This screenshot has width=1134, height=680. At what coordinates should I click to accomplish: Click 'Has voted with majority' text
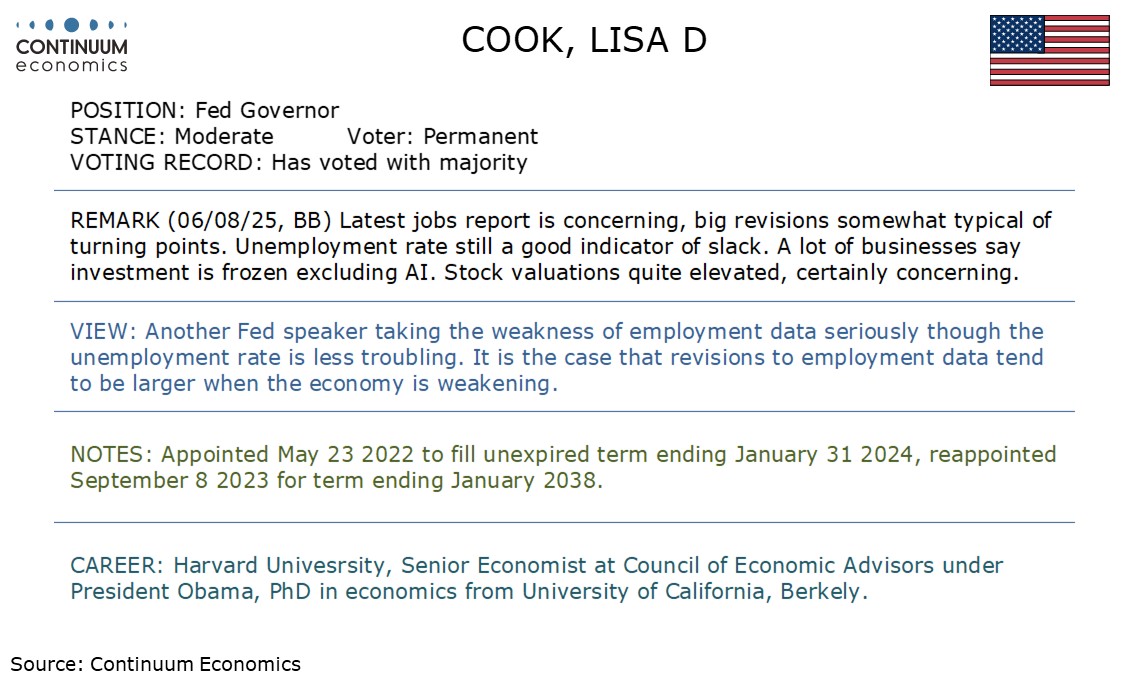coord(399,162)
